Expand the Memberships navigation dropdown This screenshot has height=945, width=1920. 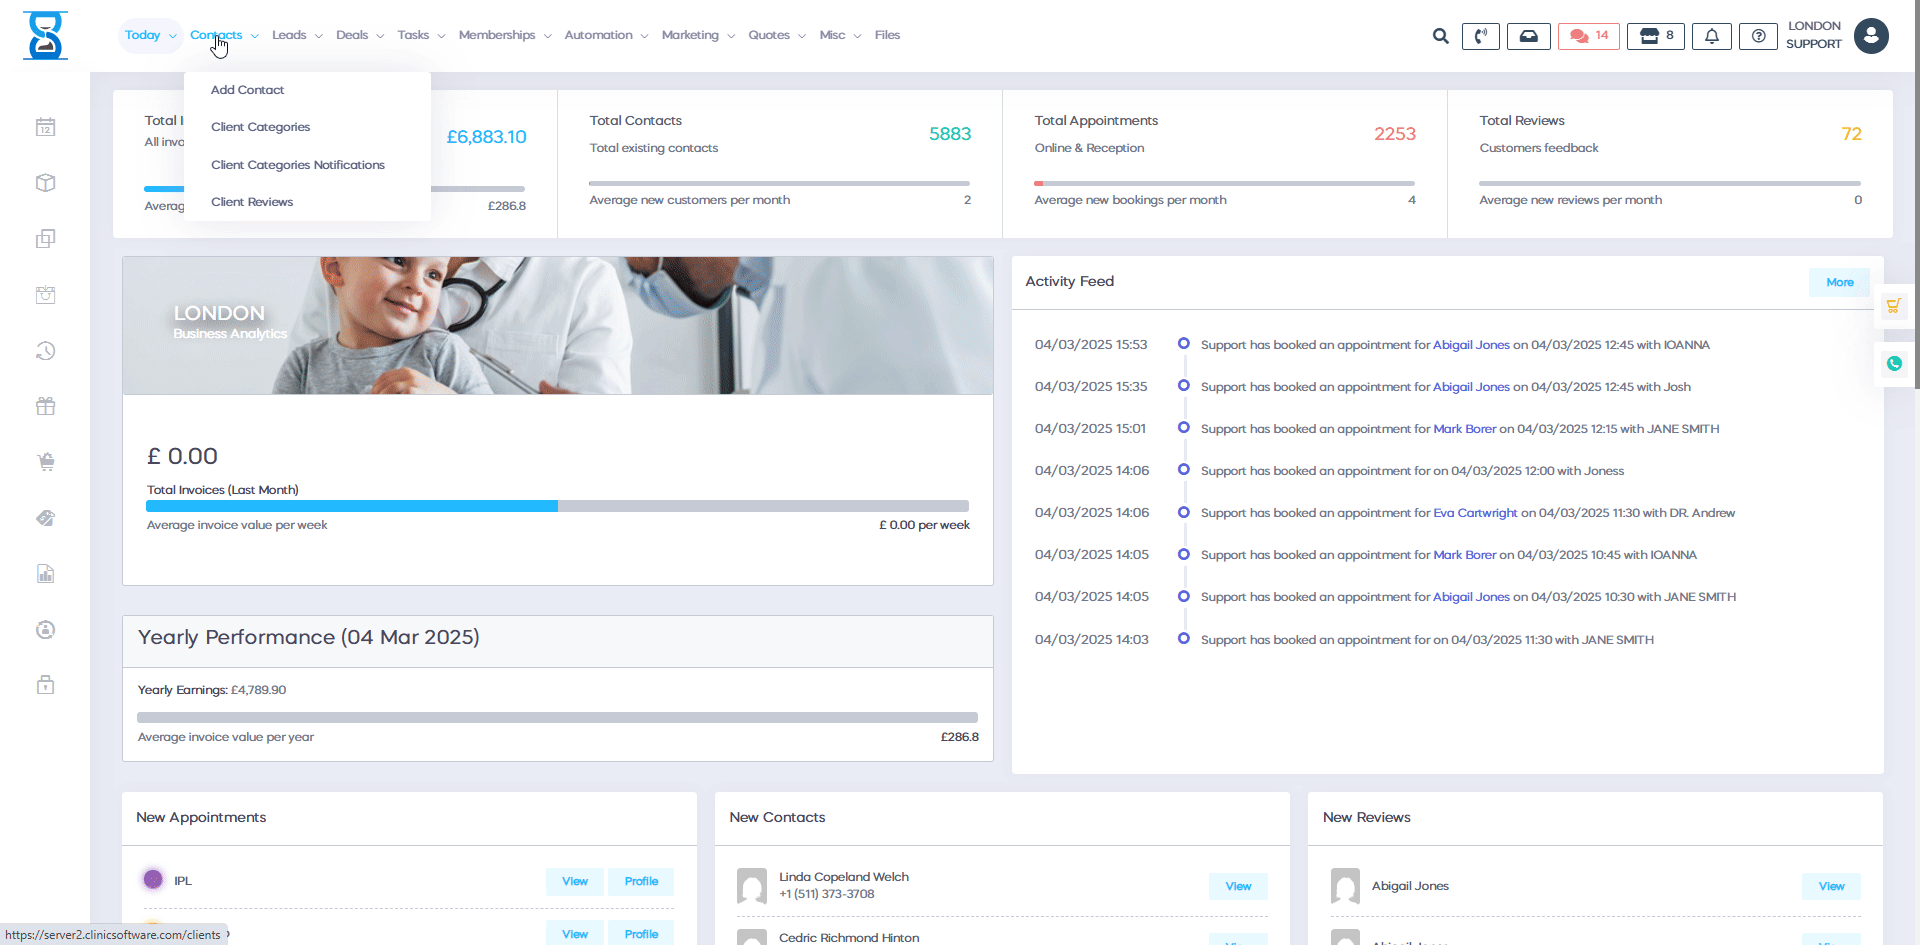coord(497,34)
